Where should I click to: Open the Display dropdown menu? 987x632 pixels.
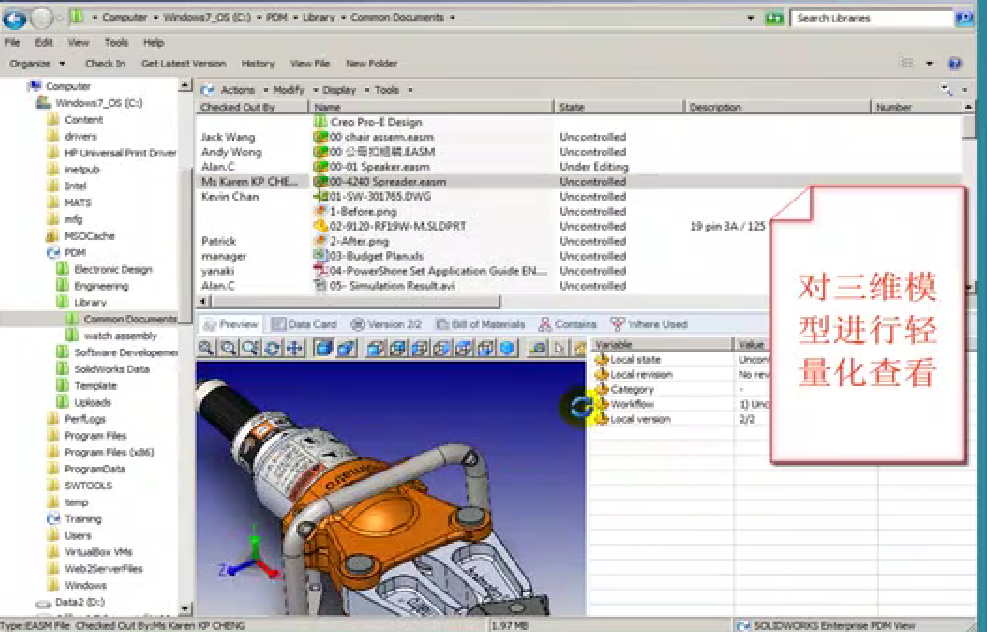pyautogui.click(x=346, y=90)
